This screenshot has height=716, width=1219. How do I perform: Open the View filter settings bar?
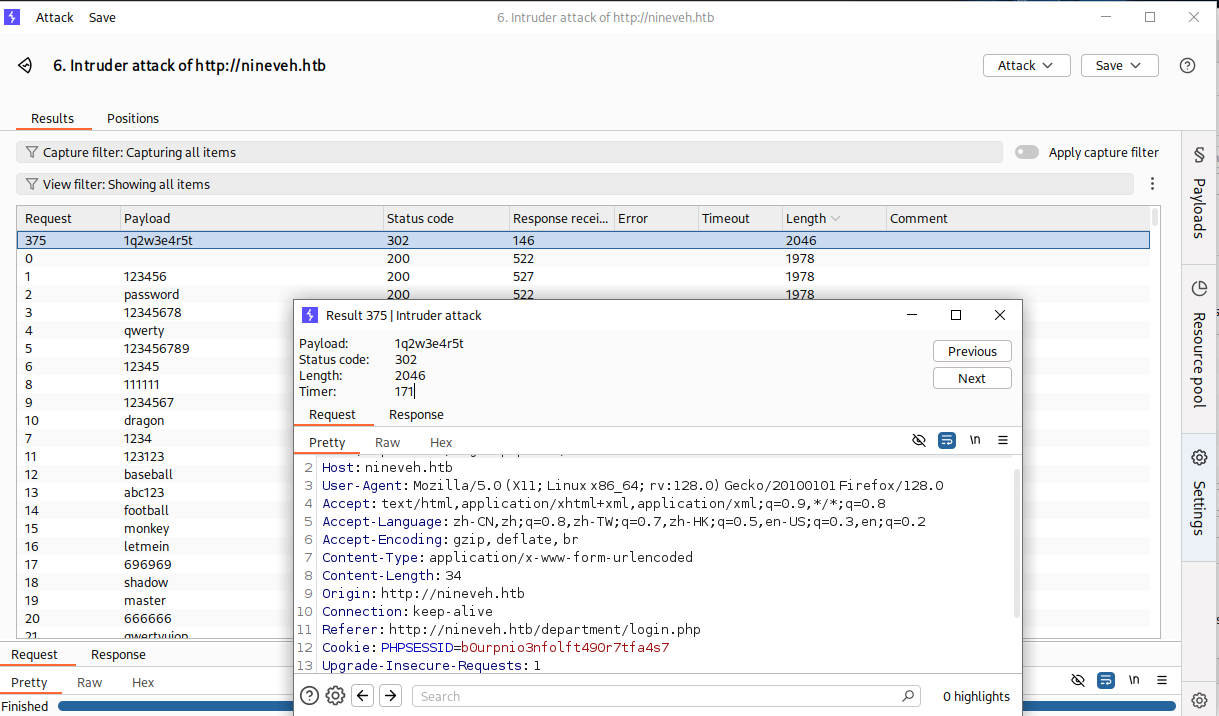click(575, 184)
